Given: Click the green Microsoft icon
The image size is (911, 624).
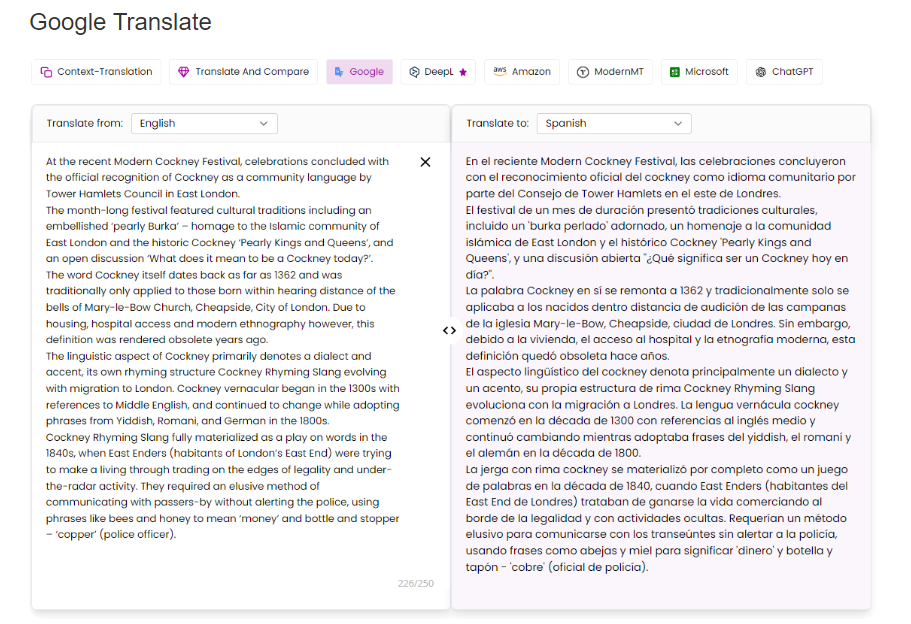Looking at the screenshot, I should [x=675, y=72].
